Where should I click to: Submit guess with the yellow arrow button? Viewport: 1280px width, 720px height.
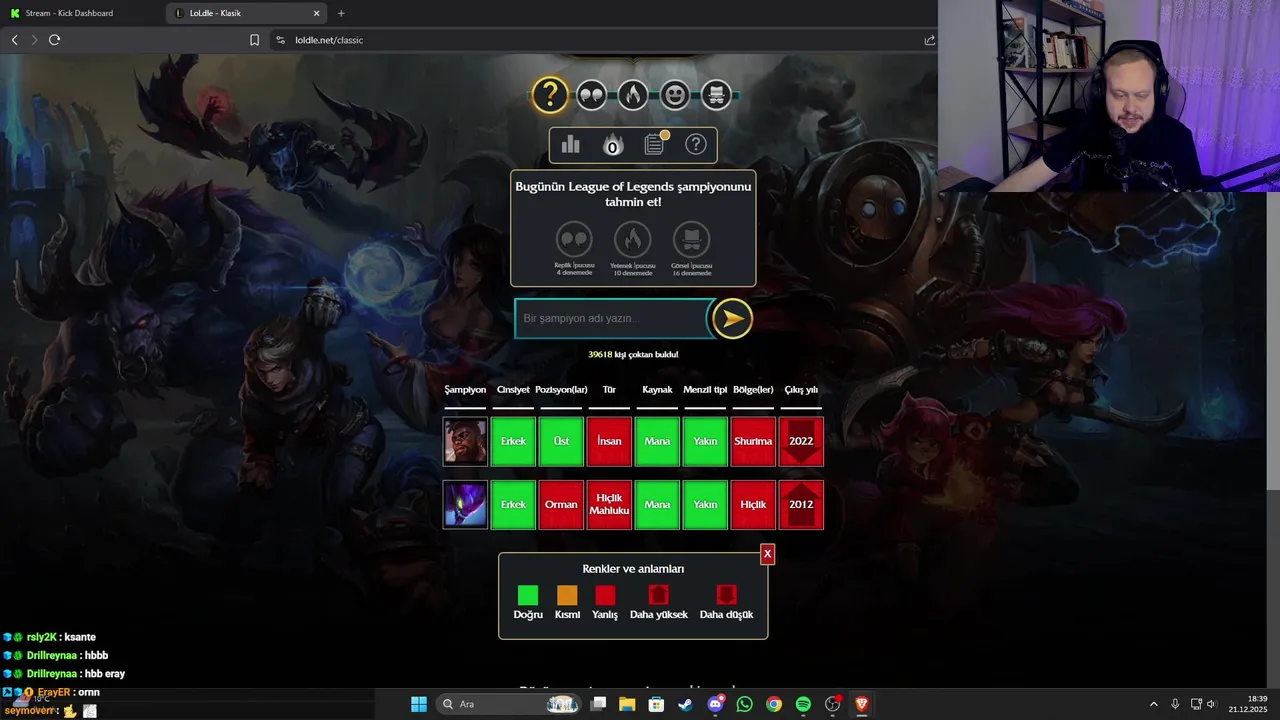click(732, 318)
